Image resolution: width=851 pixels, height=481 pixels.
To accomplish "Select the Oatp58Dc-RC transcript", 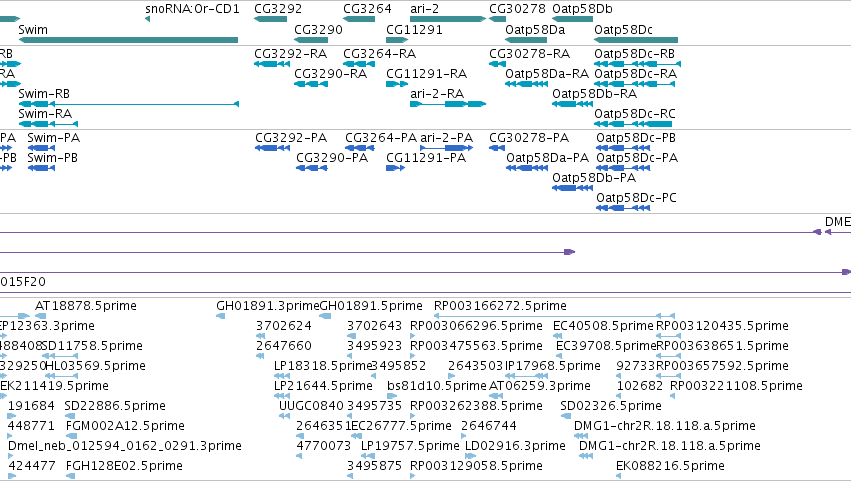I will (x=633, y=124).
